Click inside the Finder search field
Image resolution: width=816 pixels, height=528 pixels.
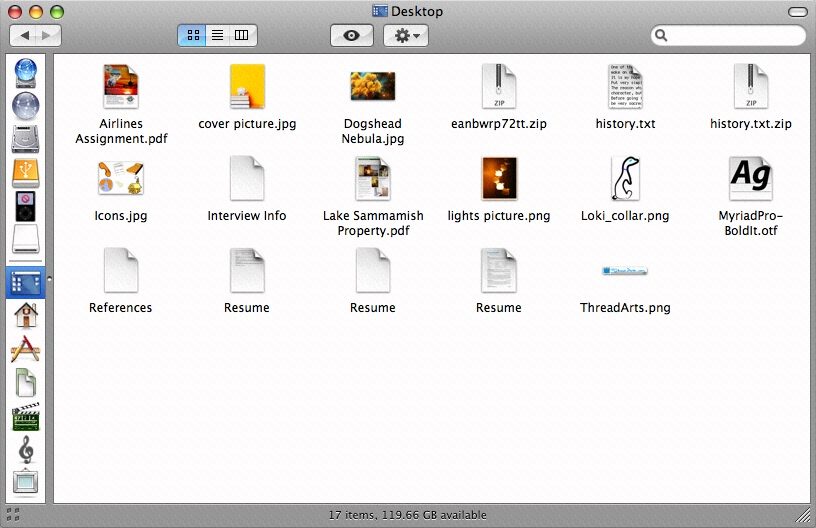pyautogui.click(x=728, y=35)
